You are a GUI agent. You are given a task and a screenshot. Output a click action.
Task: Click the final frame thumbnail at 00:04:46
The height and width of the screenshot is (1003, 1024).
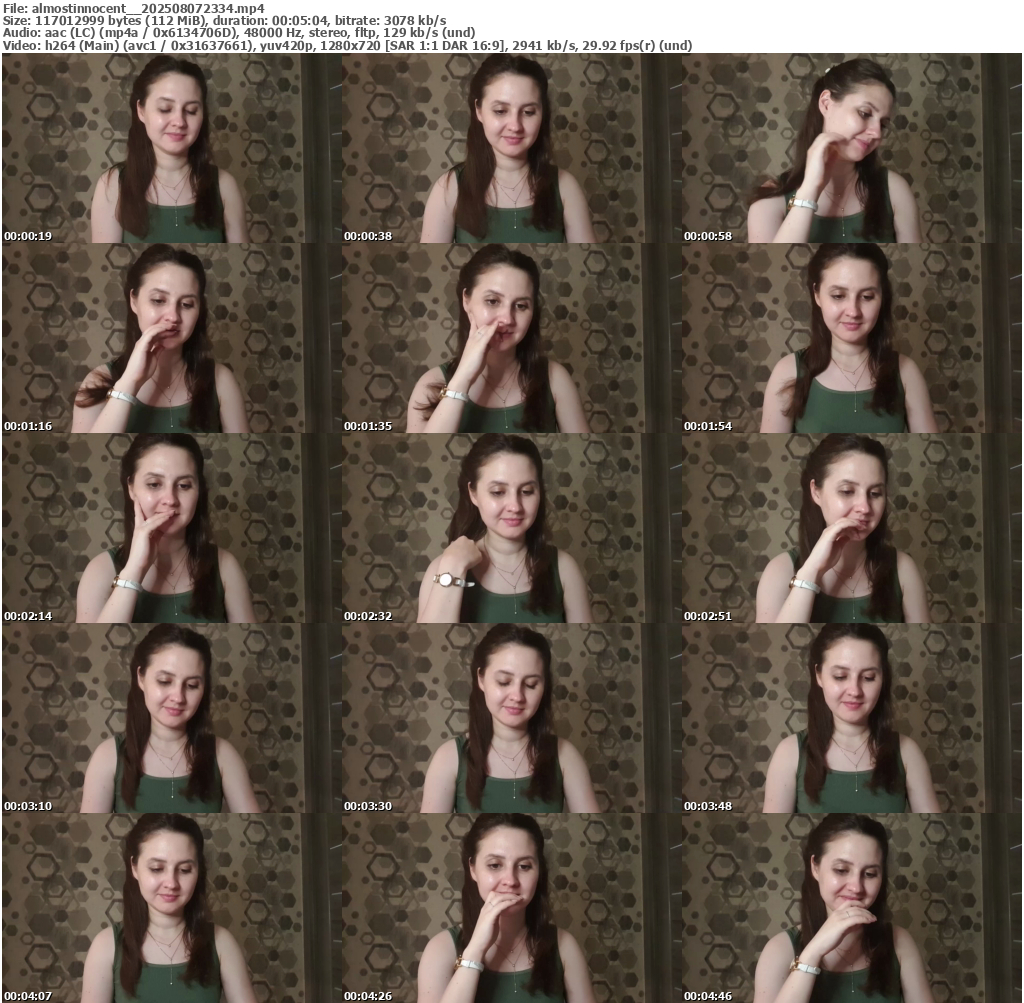pyautogui.click(x=851, y=908)
